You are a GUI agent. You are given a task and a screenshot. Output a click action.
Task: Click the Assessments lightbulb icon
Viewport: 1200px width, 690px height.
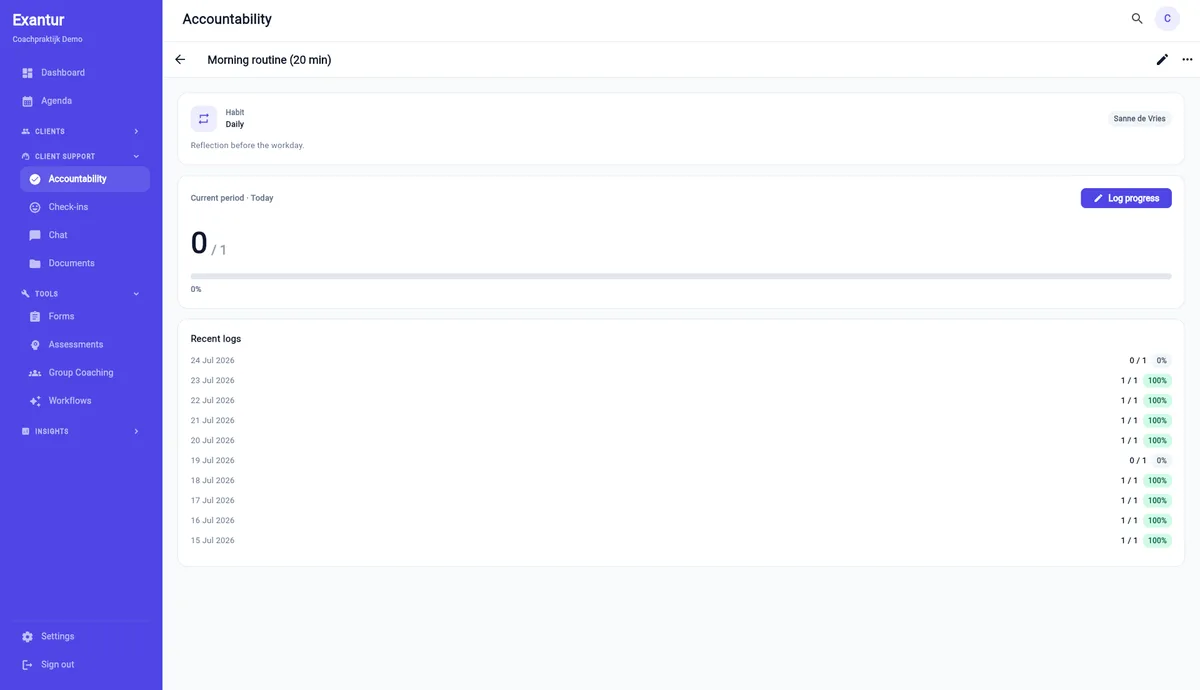pyautogui.click(x=35, y=344)
